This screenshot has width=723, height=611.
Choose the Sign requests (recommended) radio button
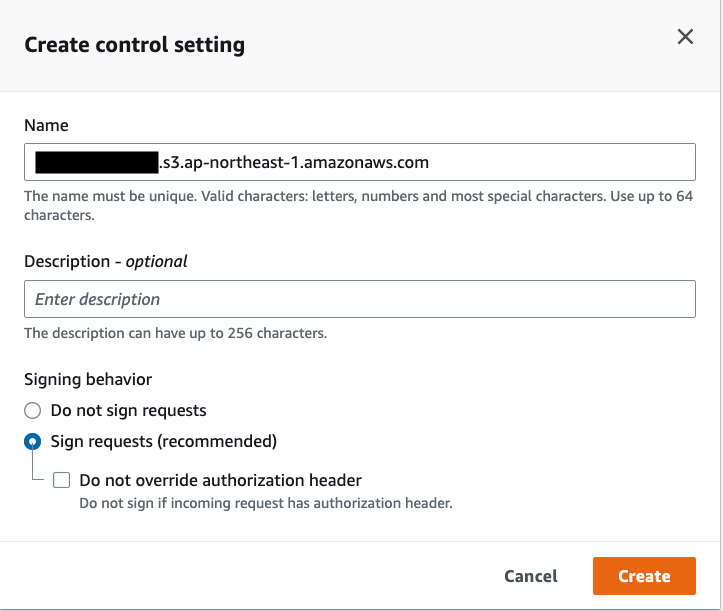(x=33, y=441)
